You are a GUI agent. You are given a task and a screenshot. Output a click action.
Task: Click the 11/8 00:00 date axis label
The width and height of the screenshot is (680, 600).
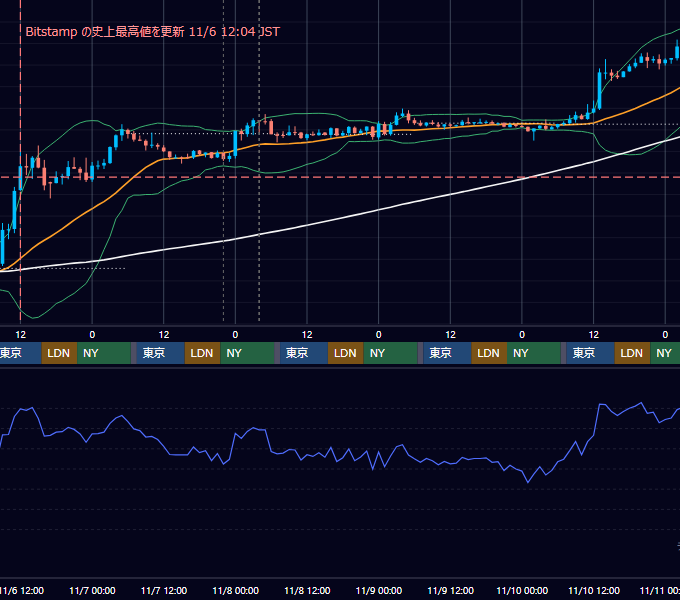[235, 590]
